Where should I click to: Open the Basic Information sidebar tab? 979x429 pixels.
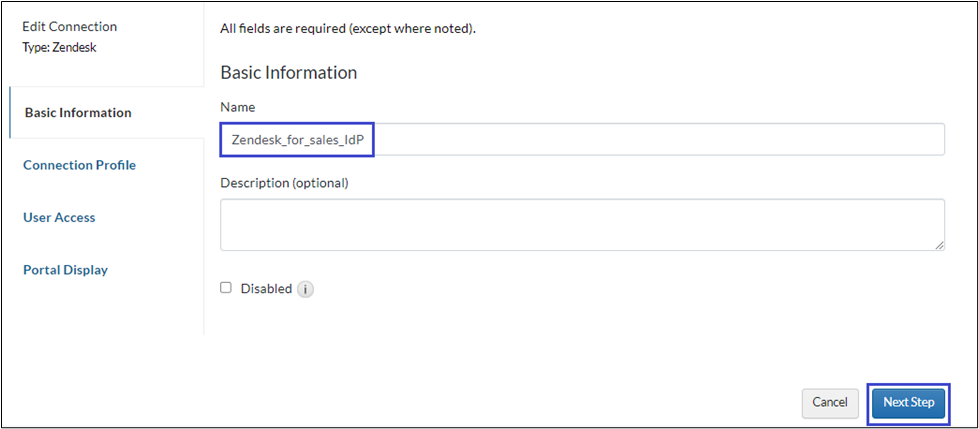(78, 113)
